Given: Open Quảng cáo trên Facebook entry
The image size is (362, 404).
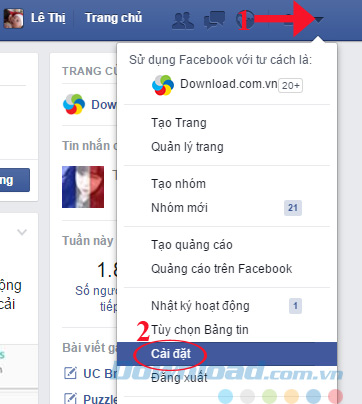Looking at the screenshot, I should coord(222,269).
